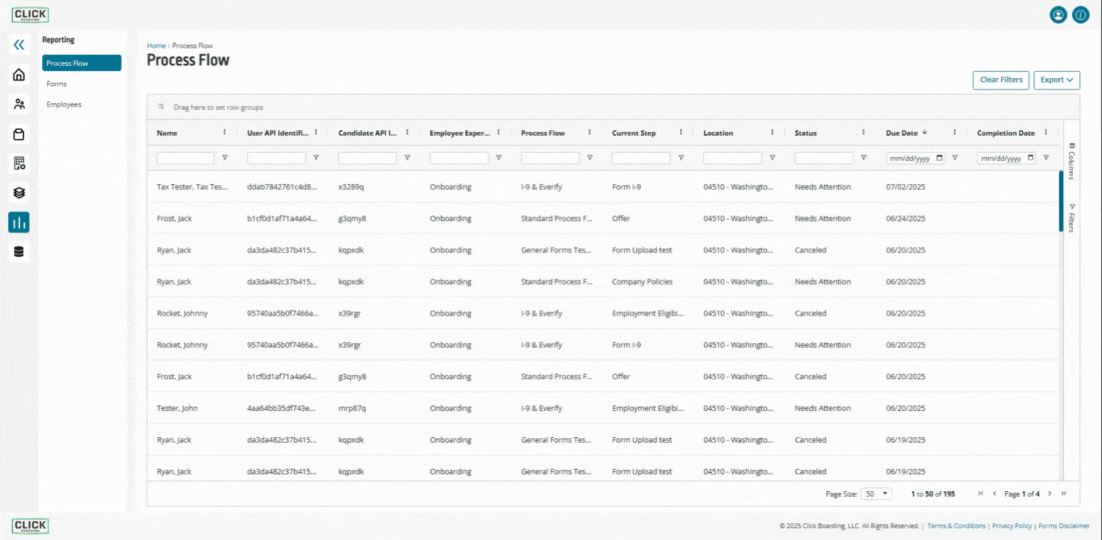1102x540 pixels.
Task: Open the filter funnel for Process Flow column
Action: pos(590,158)
